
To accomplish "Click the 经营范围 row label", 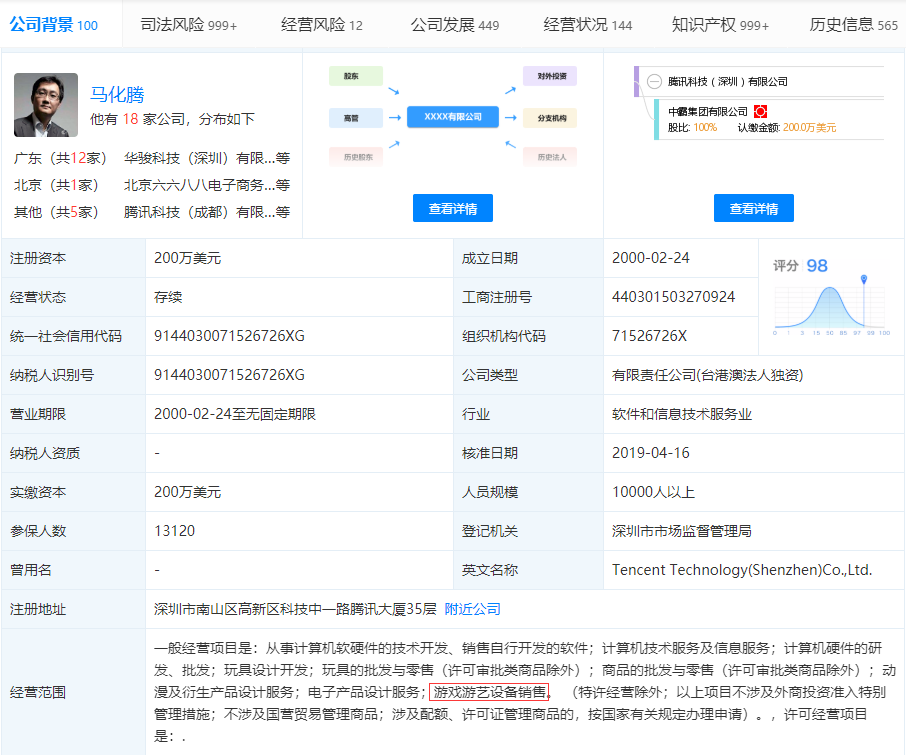I will (x=38, y=692).
